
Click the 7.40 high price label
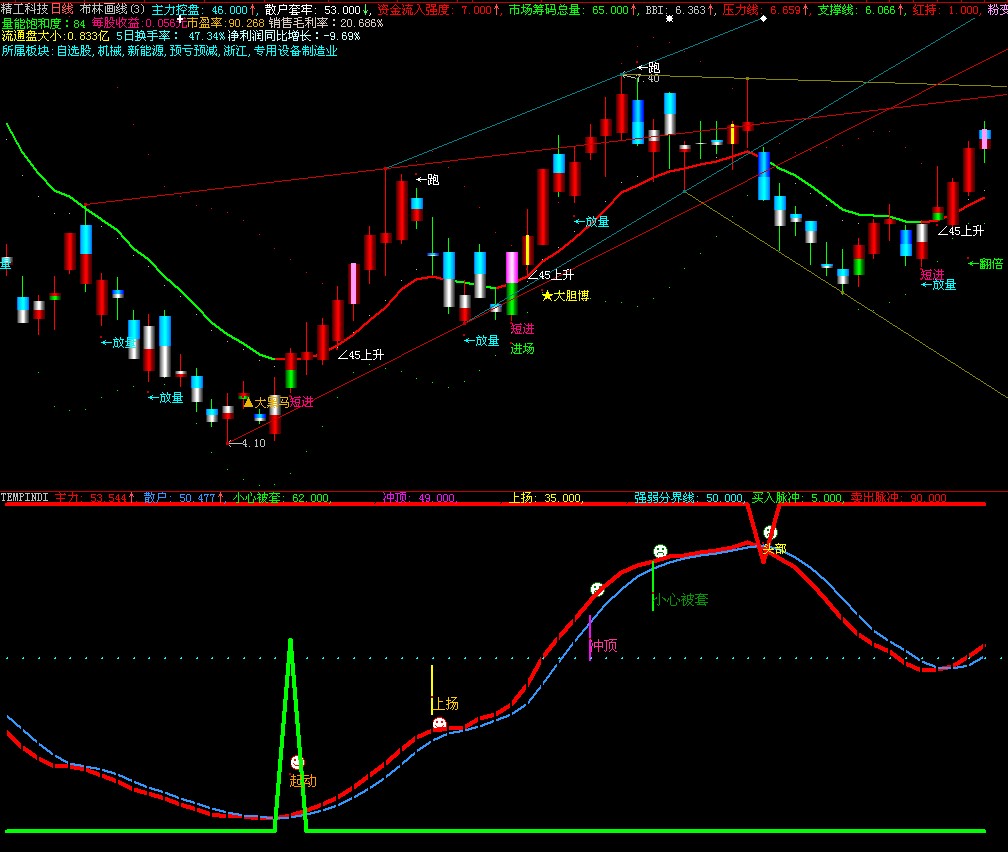pos(647,78)
